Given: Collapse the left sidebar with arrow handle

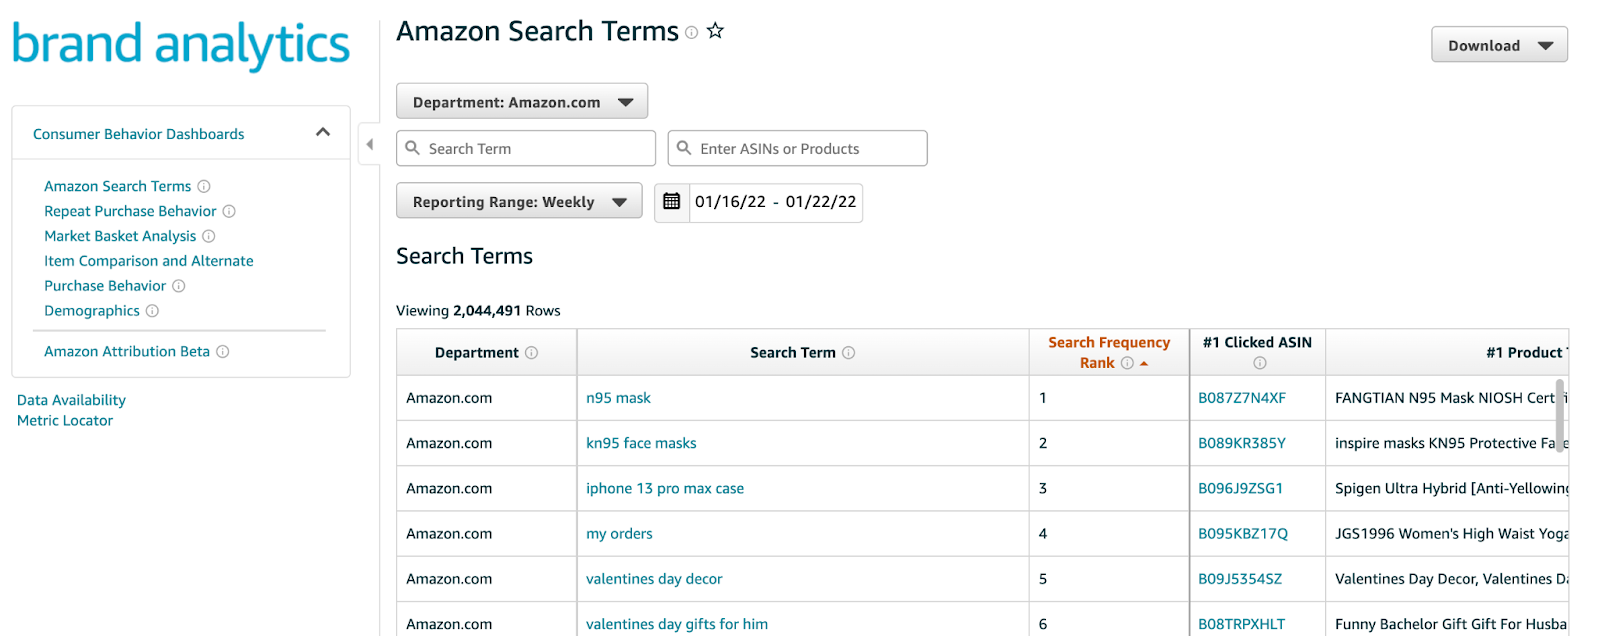Looking at the screenshot, I should (x=369, y=145).
